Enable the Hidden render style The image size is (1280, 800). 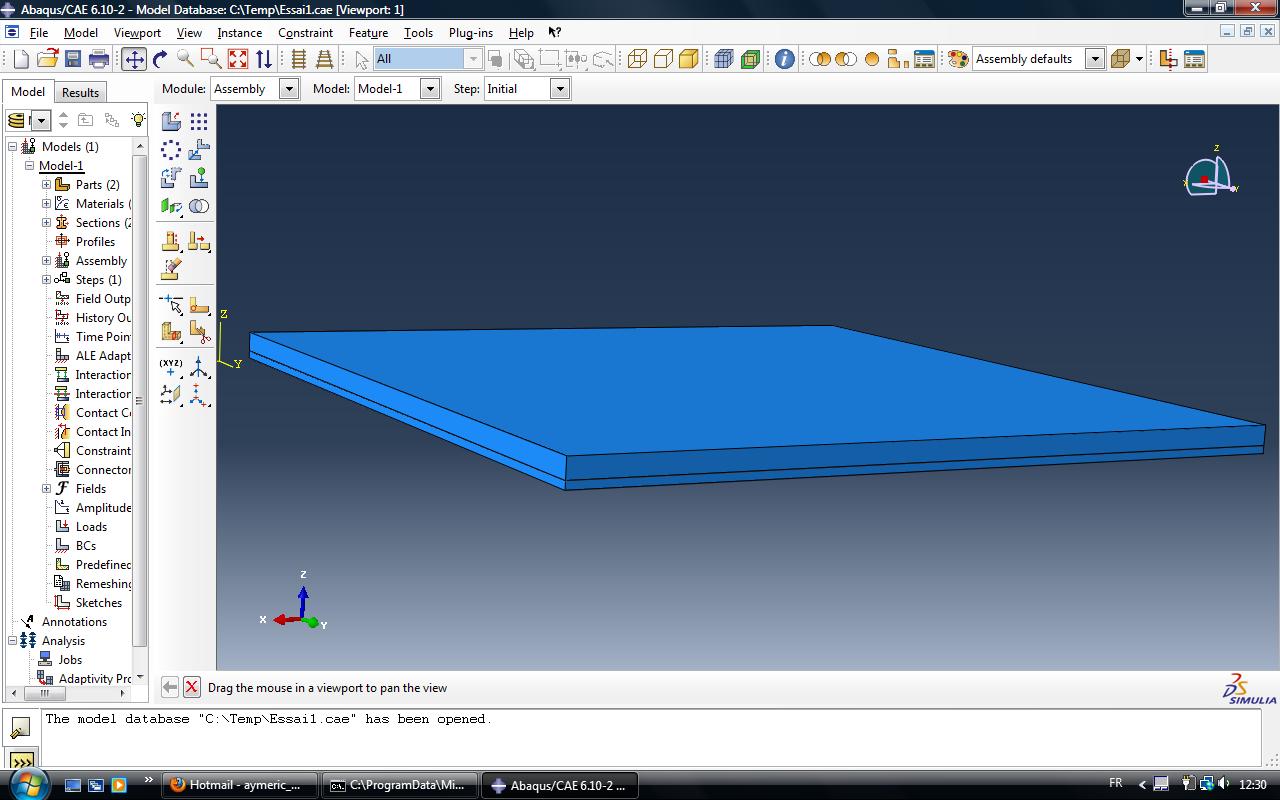(663, 59)
